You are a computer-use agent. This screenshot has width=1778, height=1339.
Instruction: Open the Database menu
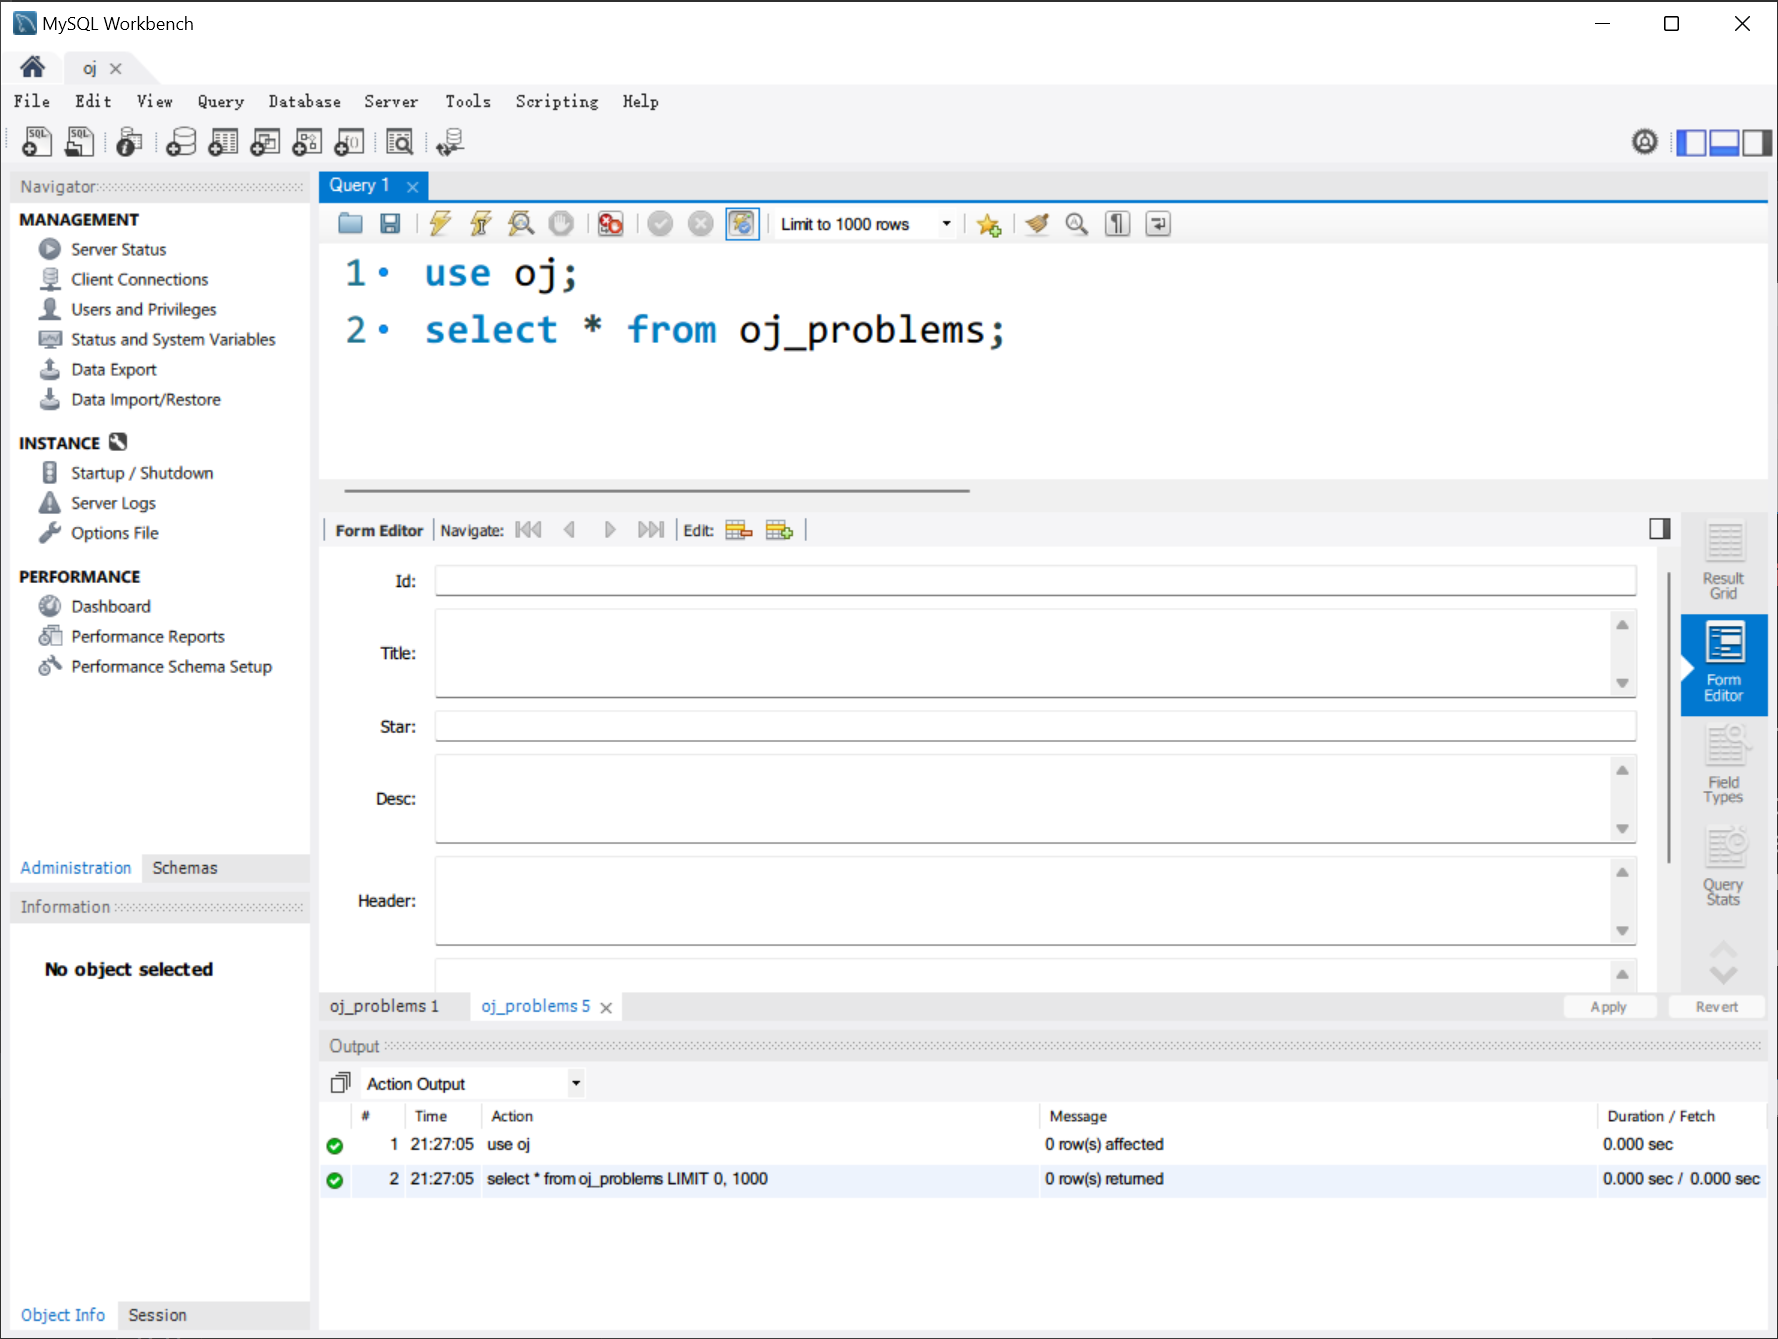(304, 101)
